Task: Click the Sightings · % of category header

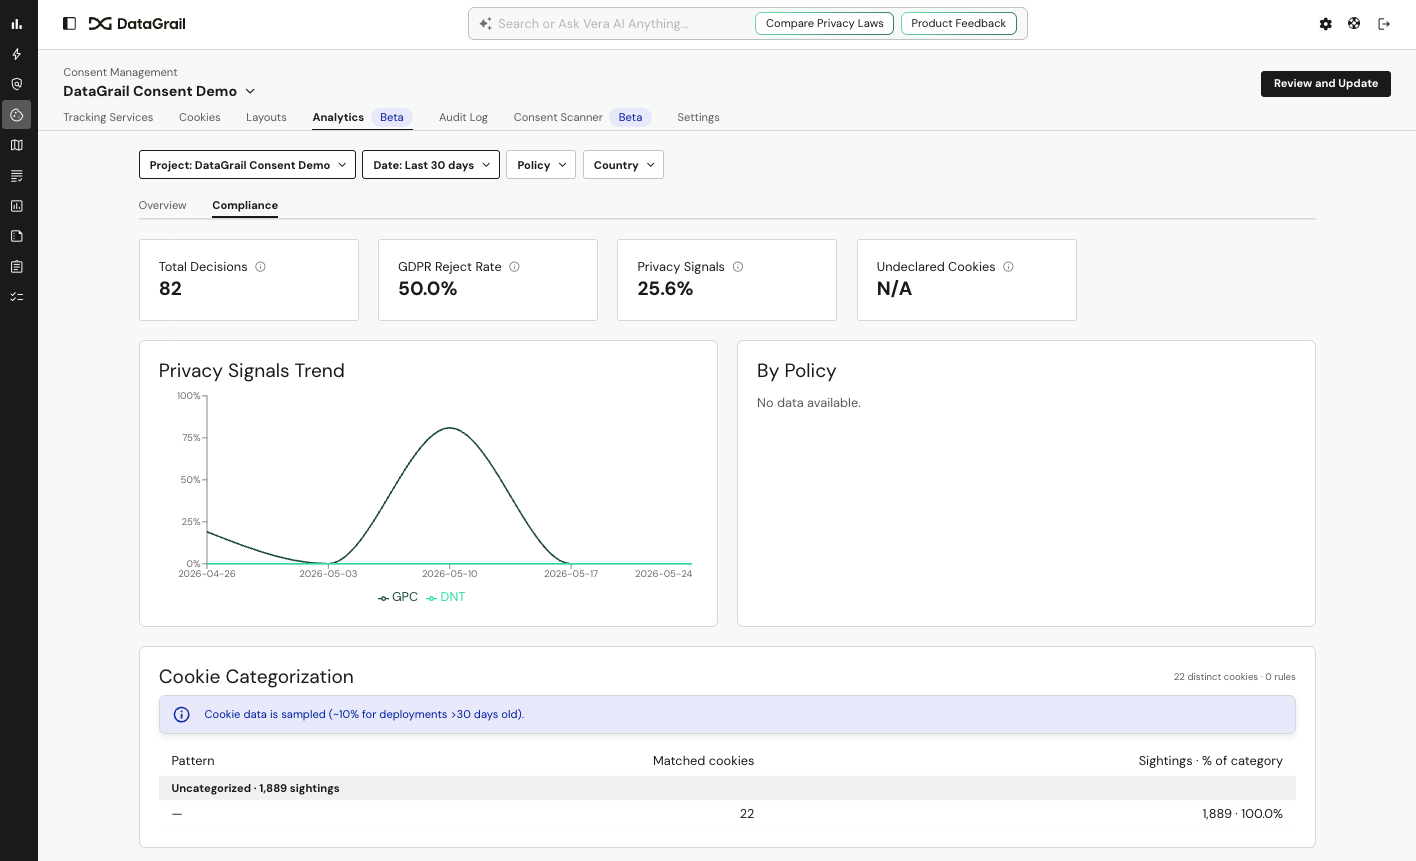Action: pyautogui.click(x=1210, y=761)
